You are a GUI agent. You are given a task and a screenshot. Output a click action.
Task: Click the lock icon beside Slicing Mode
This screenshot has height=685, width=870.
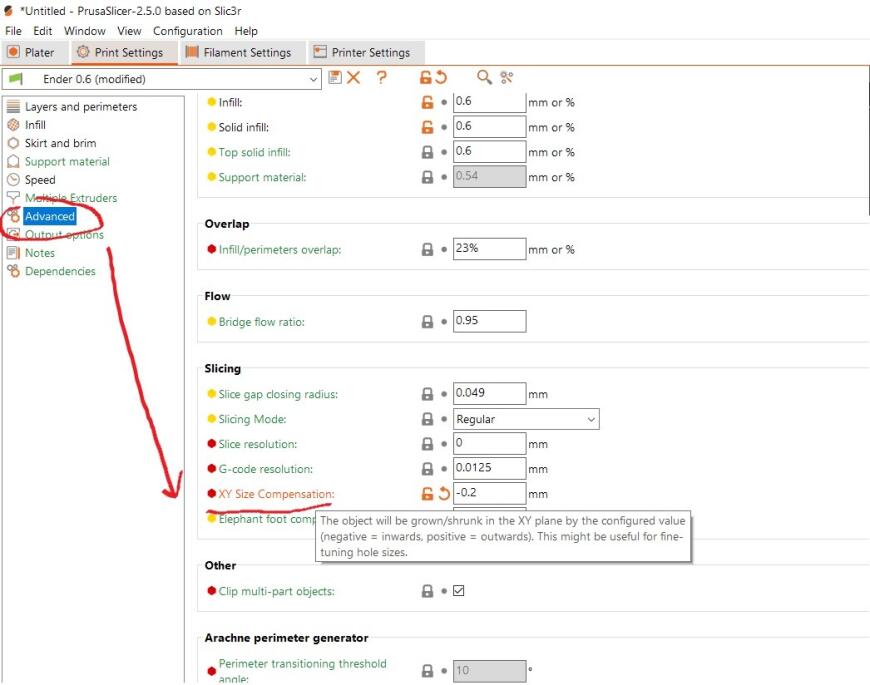point(427,419)
